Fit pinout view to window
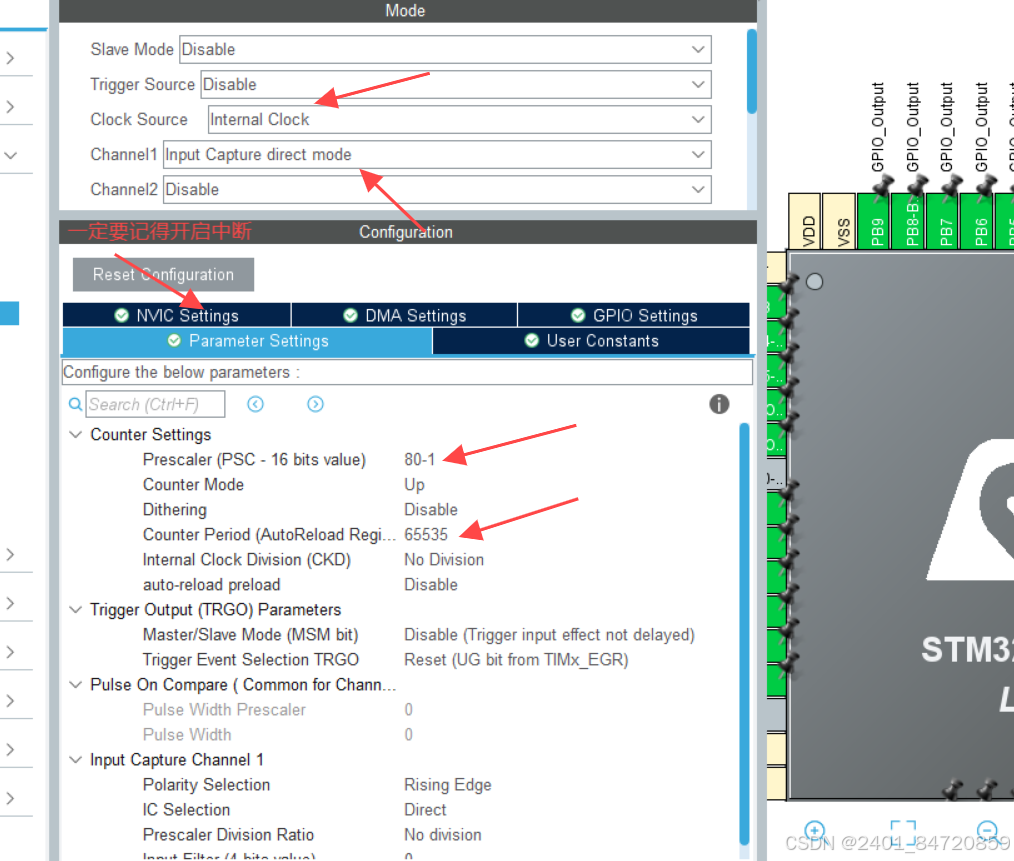This screenshot has height=861, width=1014. coord(903,832)
